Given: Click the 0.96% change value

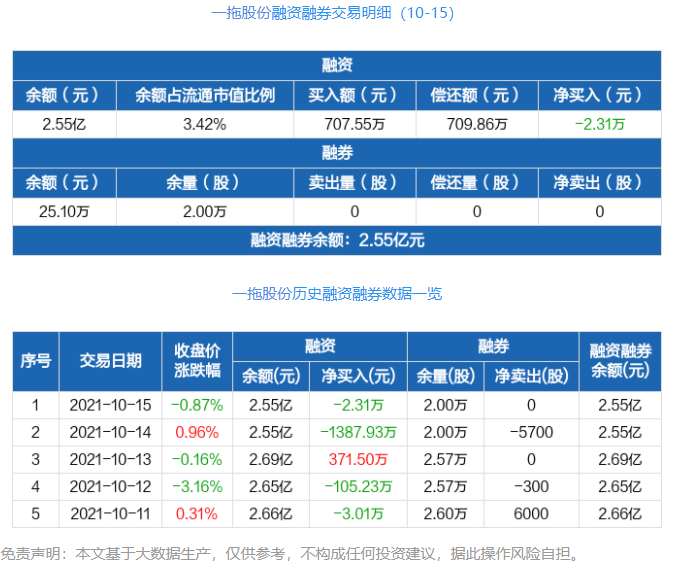Looking at the screenshot, I should (197, 432).
